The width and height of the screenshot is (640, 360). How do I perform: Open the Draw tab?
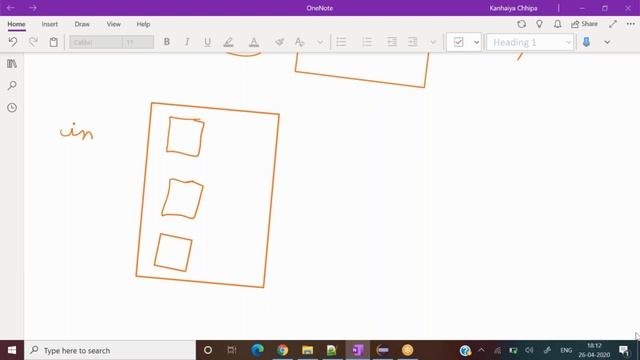click(x=82, y=24)
